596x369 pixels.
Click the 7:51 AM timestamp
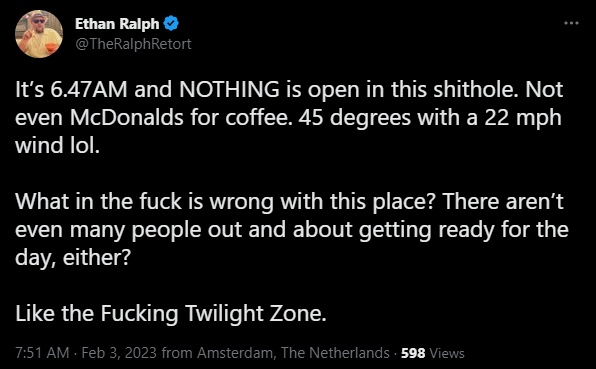coord(42,353)
